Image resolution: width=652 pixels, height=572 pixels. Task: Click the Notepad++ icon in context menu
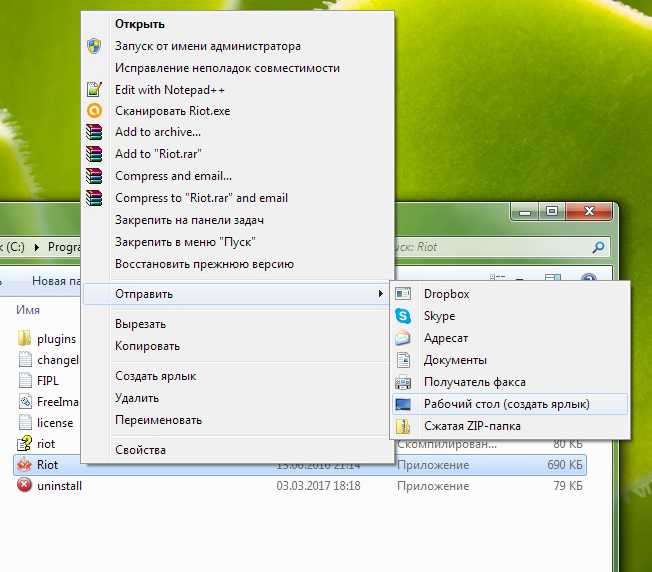point(94,89)
